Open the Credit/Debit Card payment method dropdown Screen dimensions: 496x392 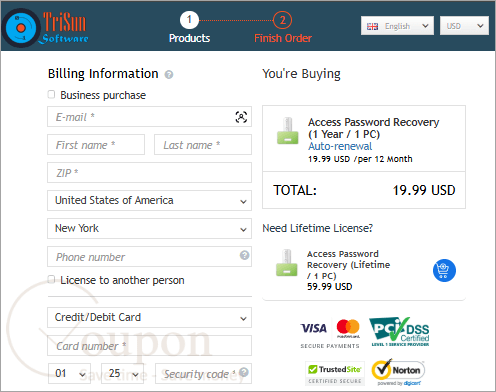pos(149,317)
